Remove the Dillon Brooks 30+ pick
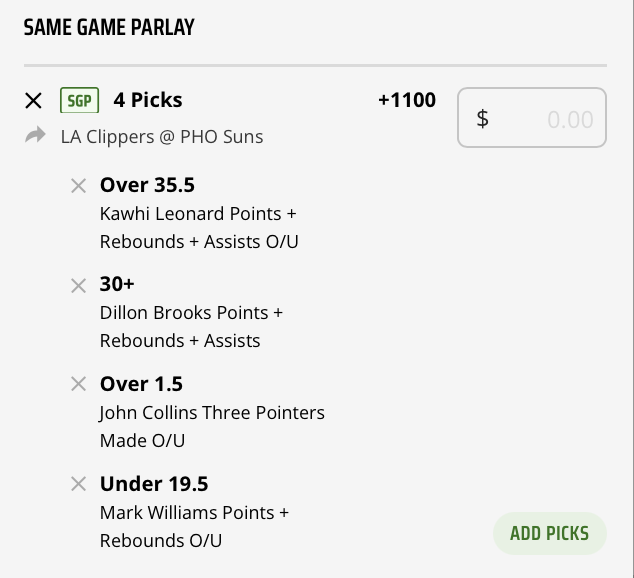This screenshot has height=578, width=634. click(78, 285)
